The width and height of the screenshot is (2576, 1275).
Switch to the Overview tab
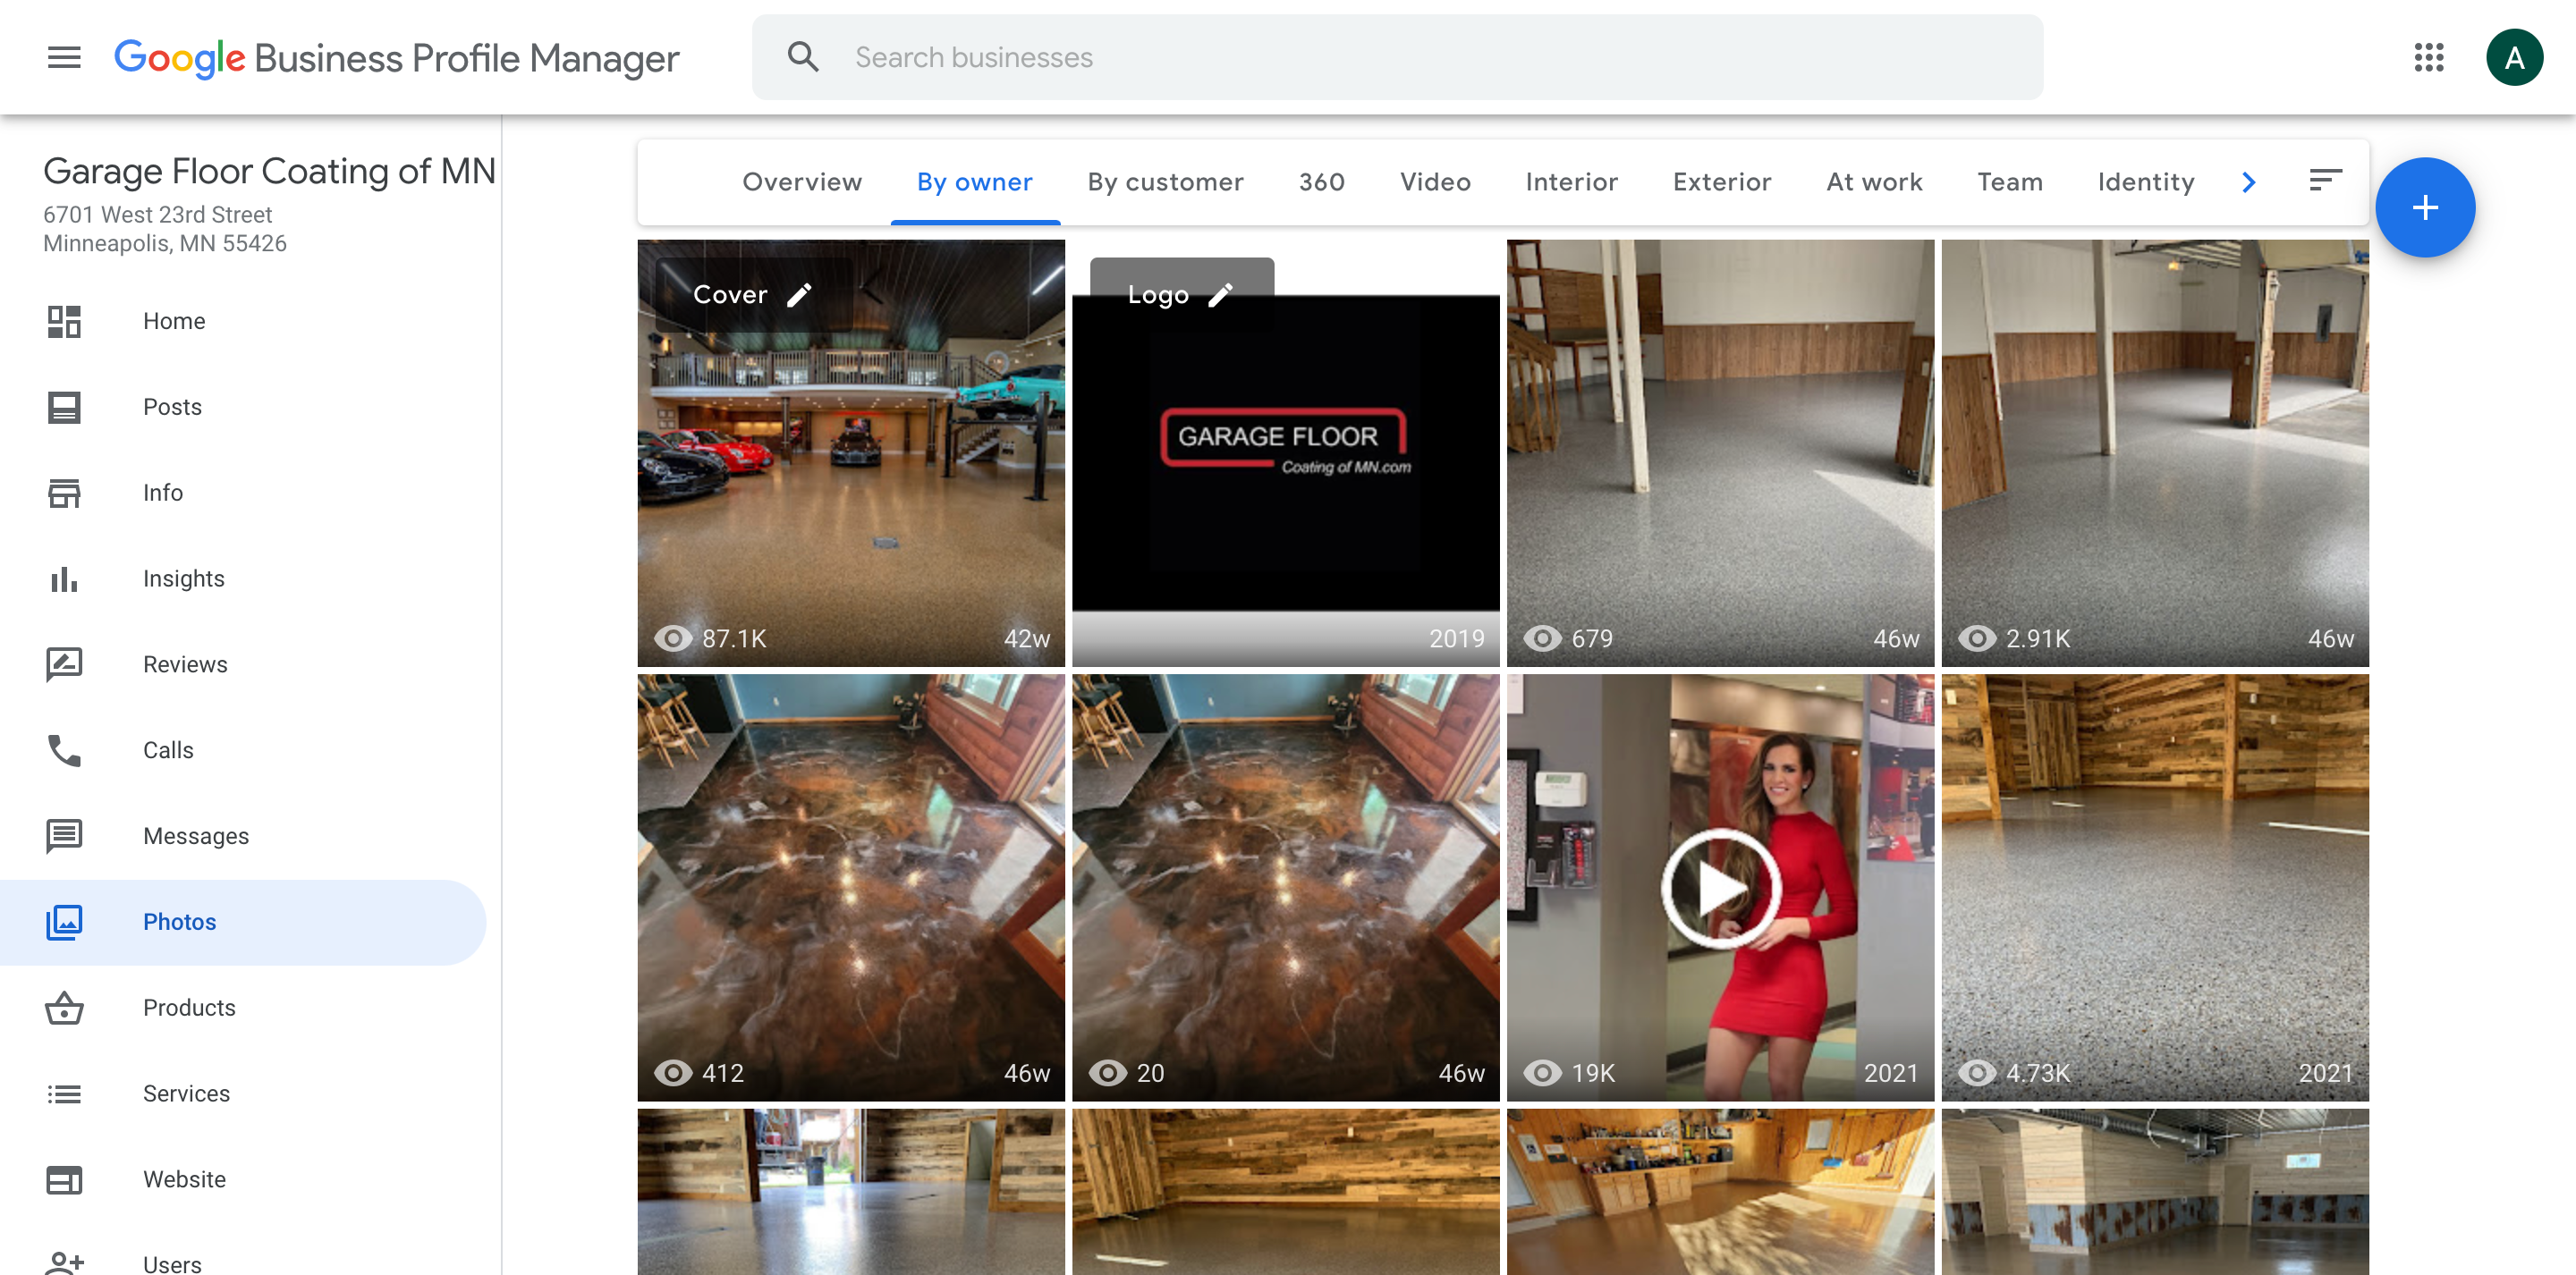pyautogui.click(x=802, y=182)
